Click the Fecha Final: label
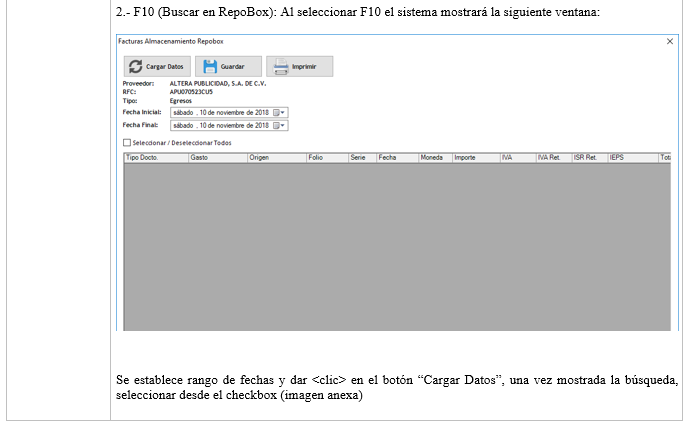The height and width of the screenshot is (428, 690). pos(140,125)
